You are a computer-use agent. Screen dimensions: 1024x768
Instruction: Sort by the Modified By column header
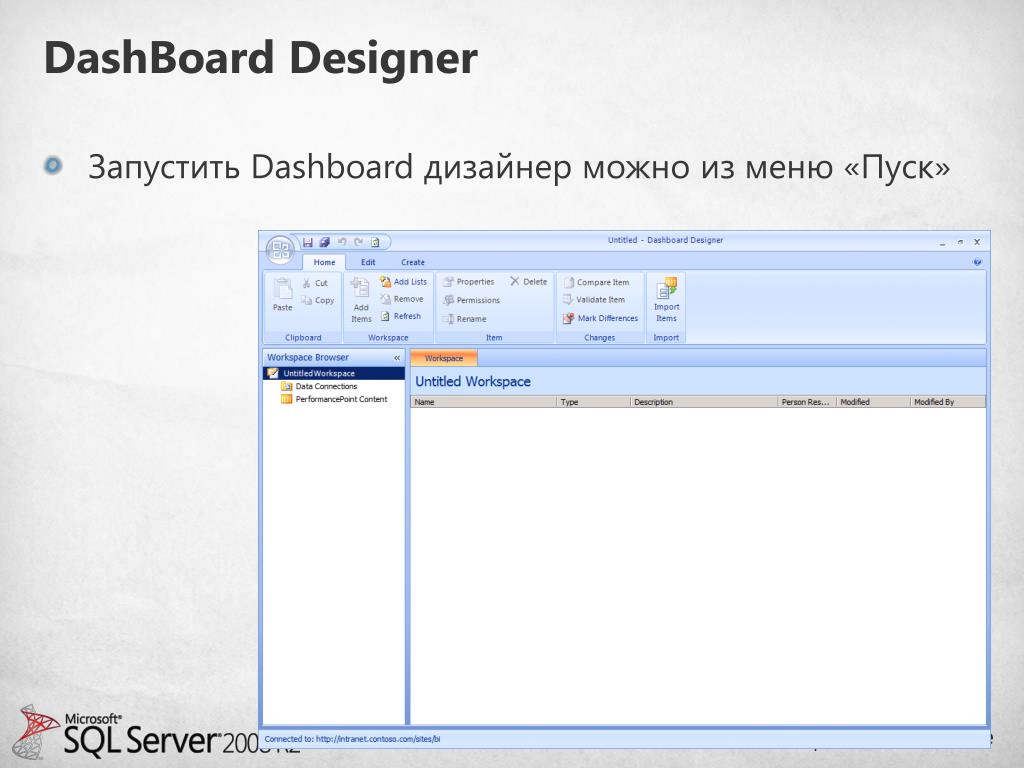948,402
